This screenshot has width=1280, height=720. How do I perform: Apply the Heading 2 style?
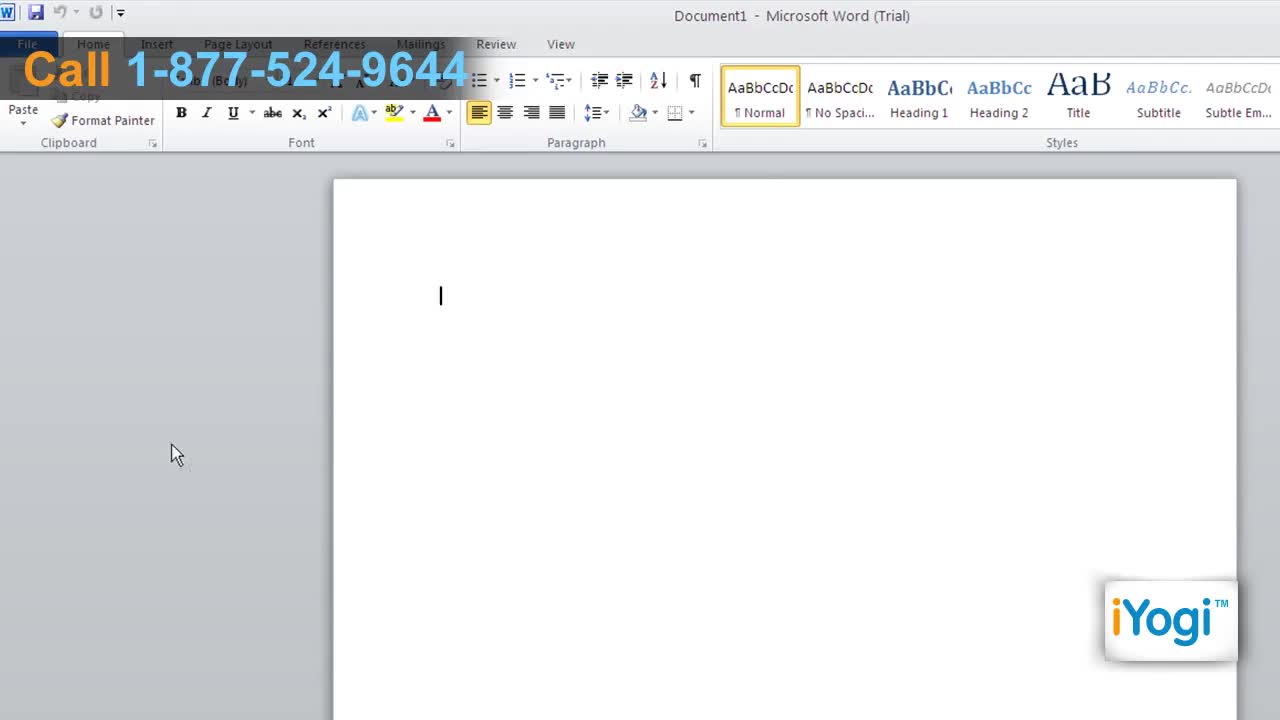click(999, 96)
